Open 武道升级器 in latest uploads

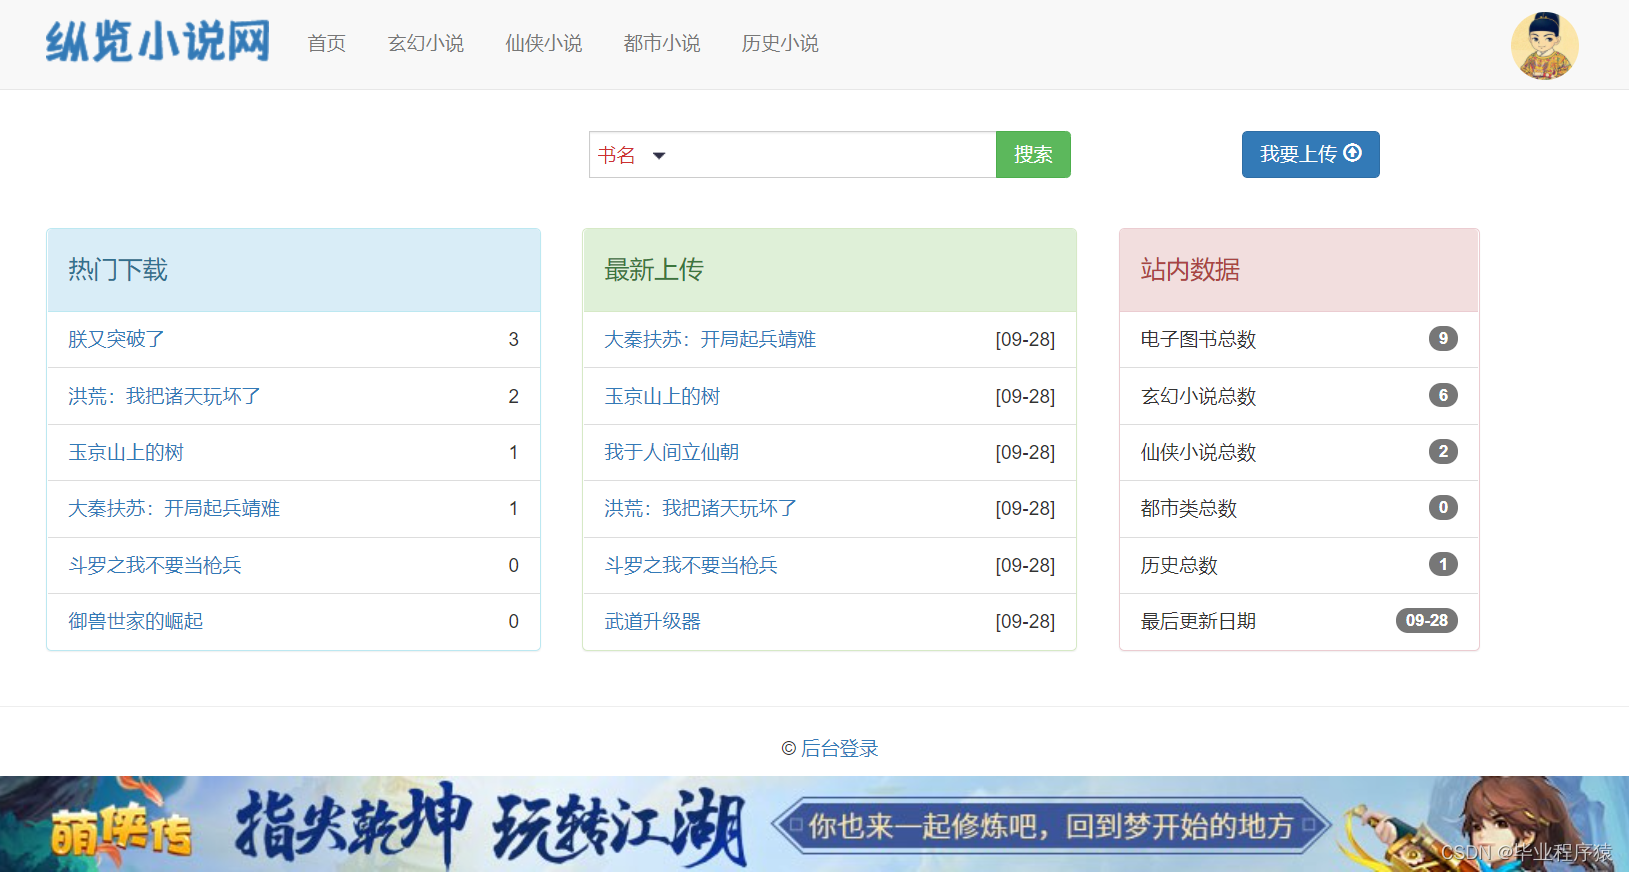pos(653,621)
